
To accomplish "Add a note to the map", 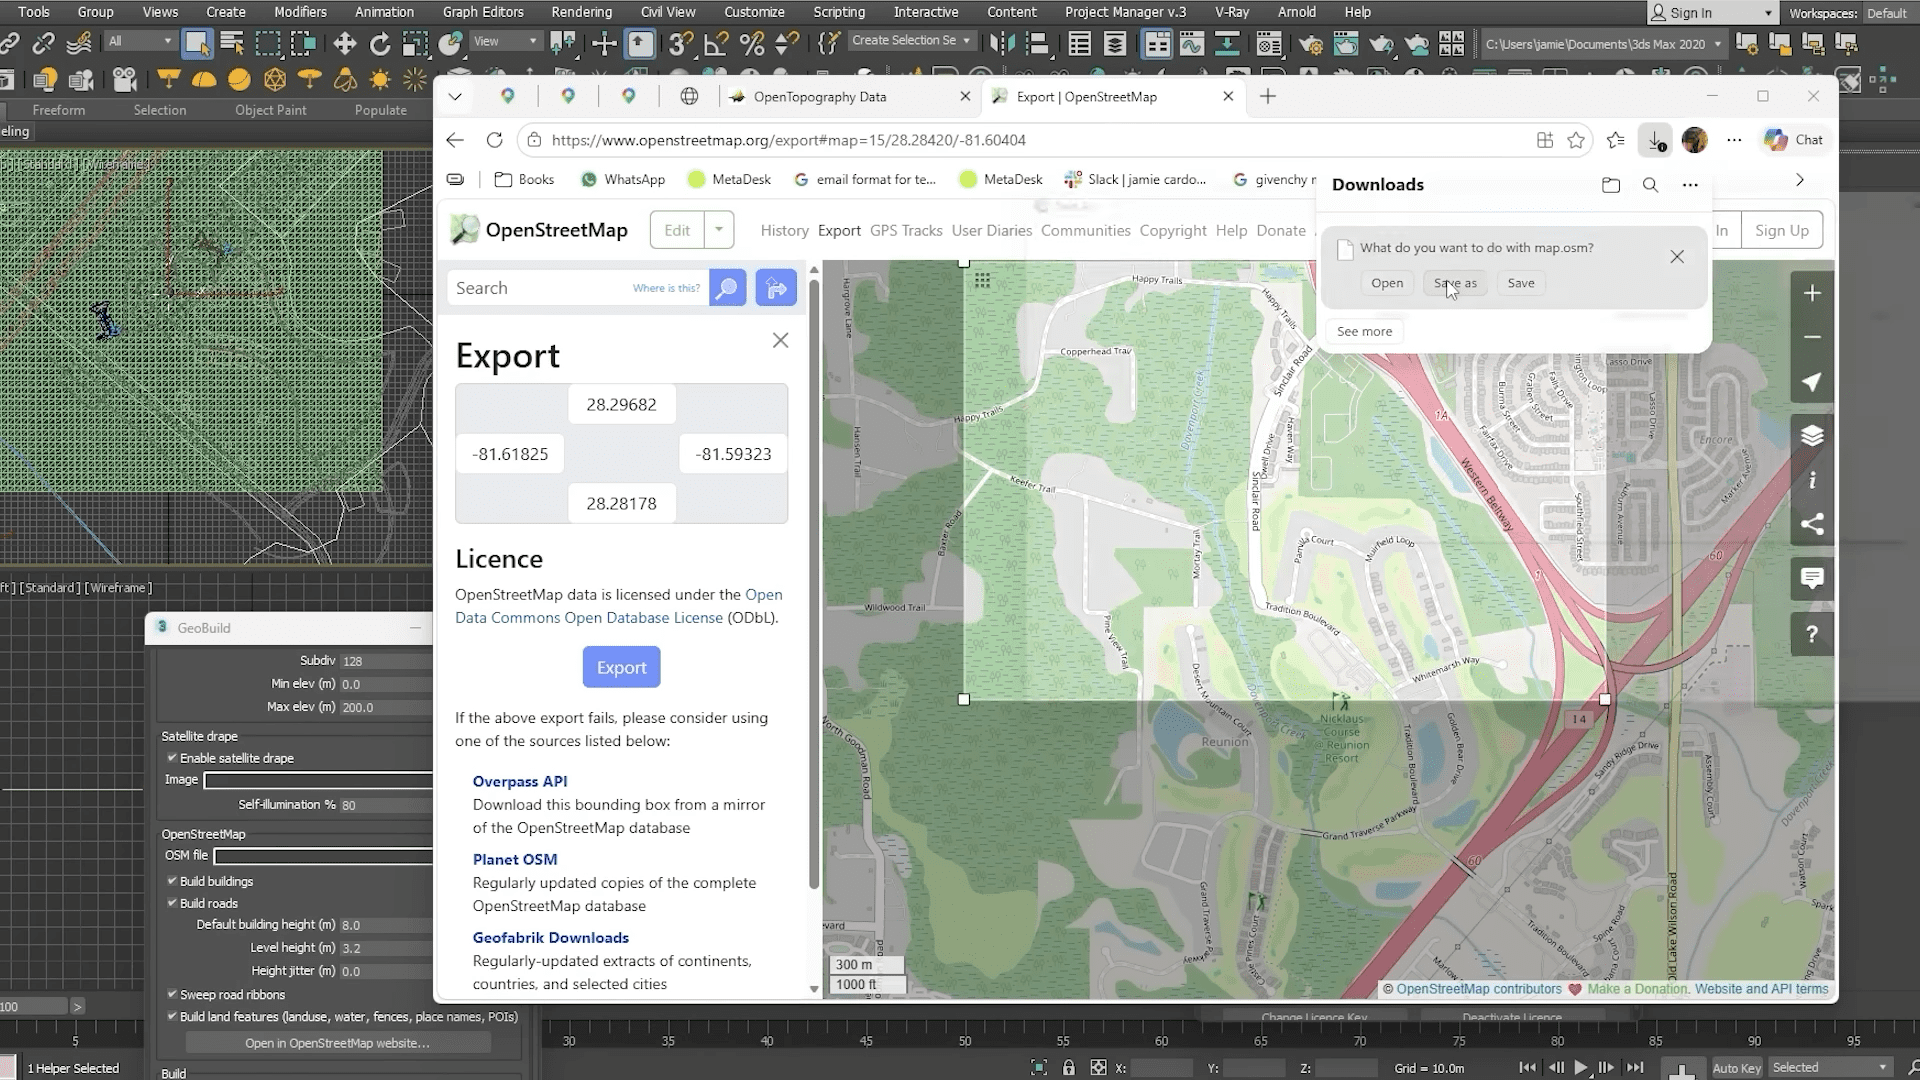I will click(x=1812, y=578).
